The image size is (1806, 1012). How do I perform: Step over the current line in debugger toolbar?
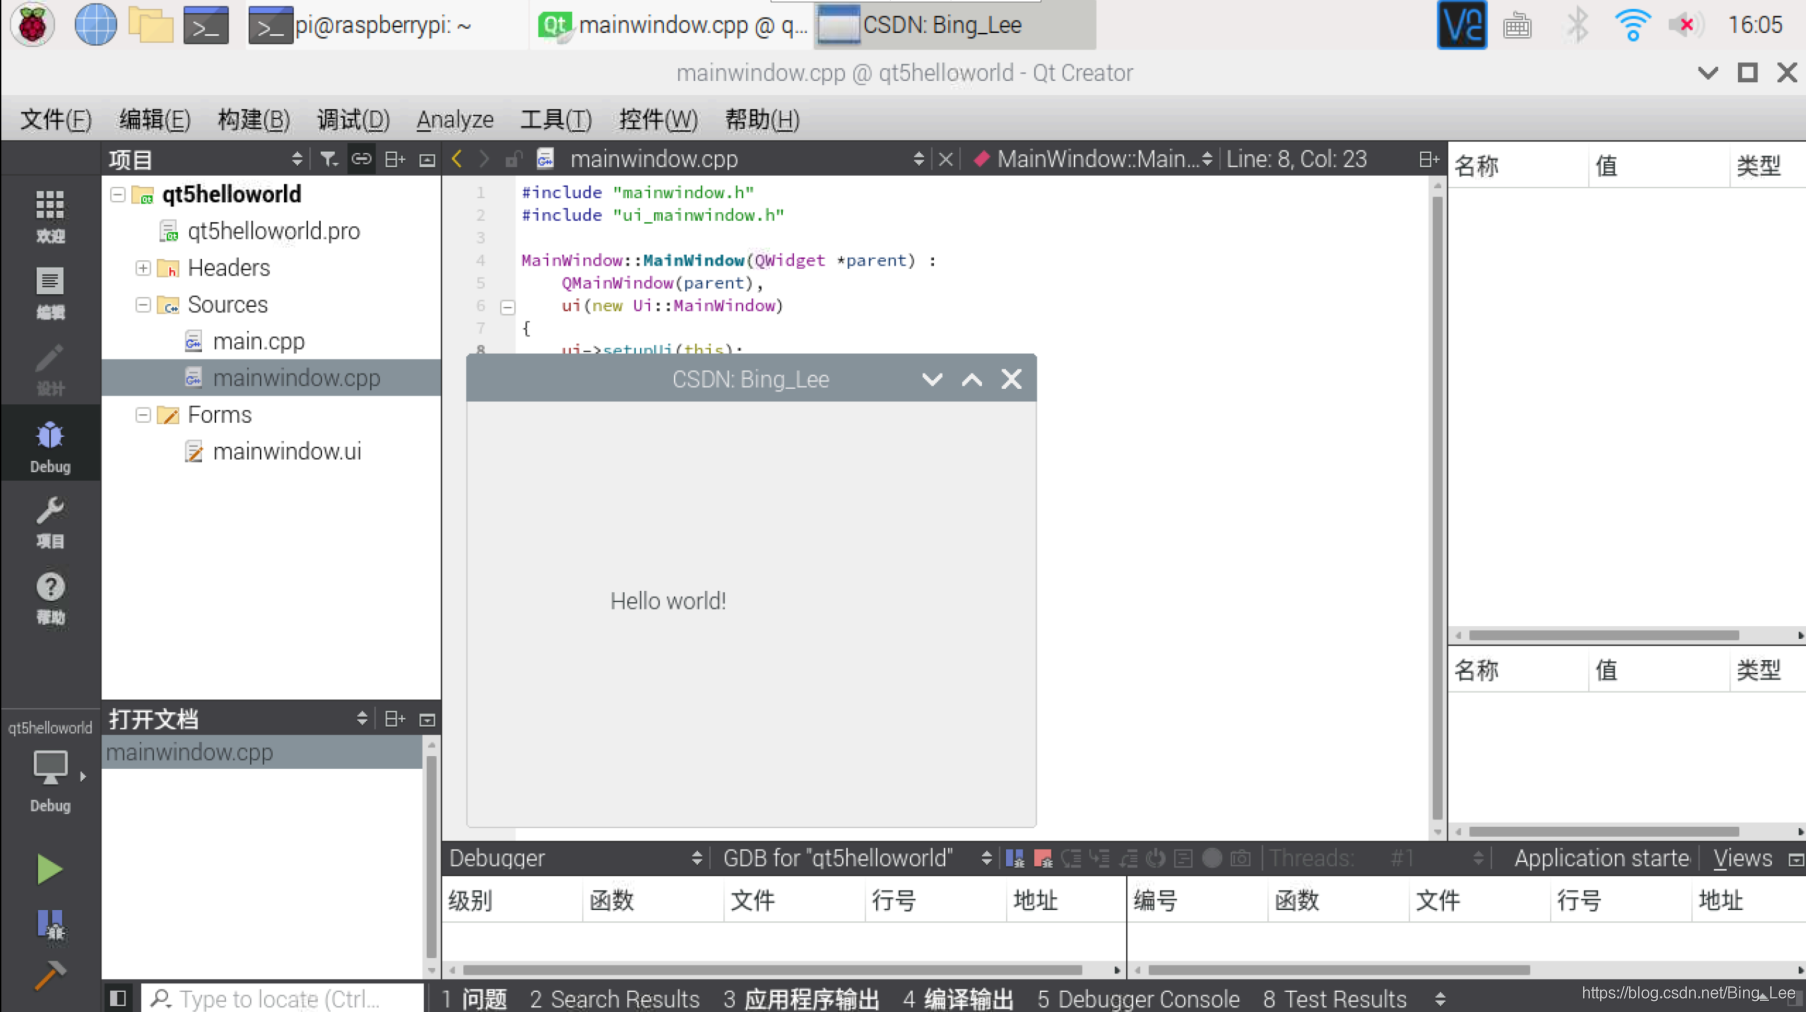1071,858
